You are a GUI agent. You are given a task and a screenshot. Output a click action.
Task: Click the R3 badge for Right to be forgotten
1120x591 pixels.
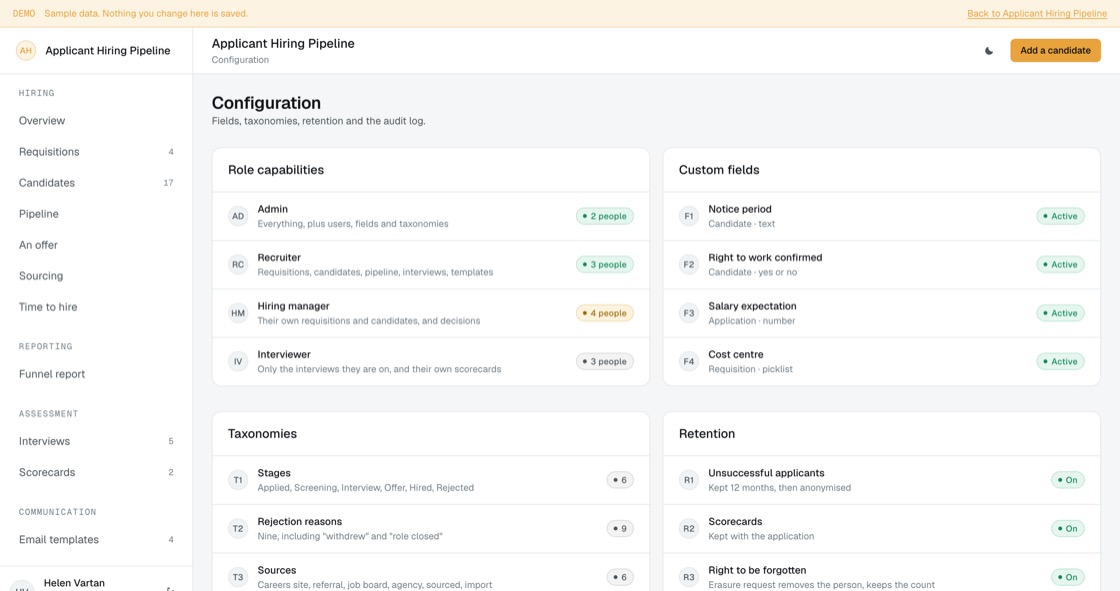689,577
